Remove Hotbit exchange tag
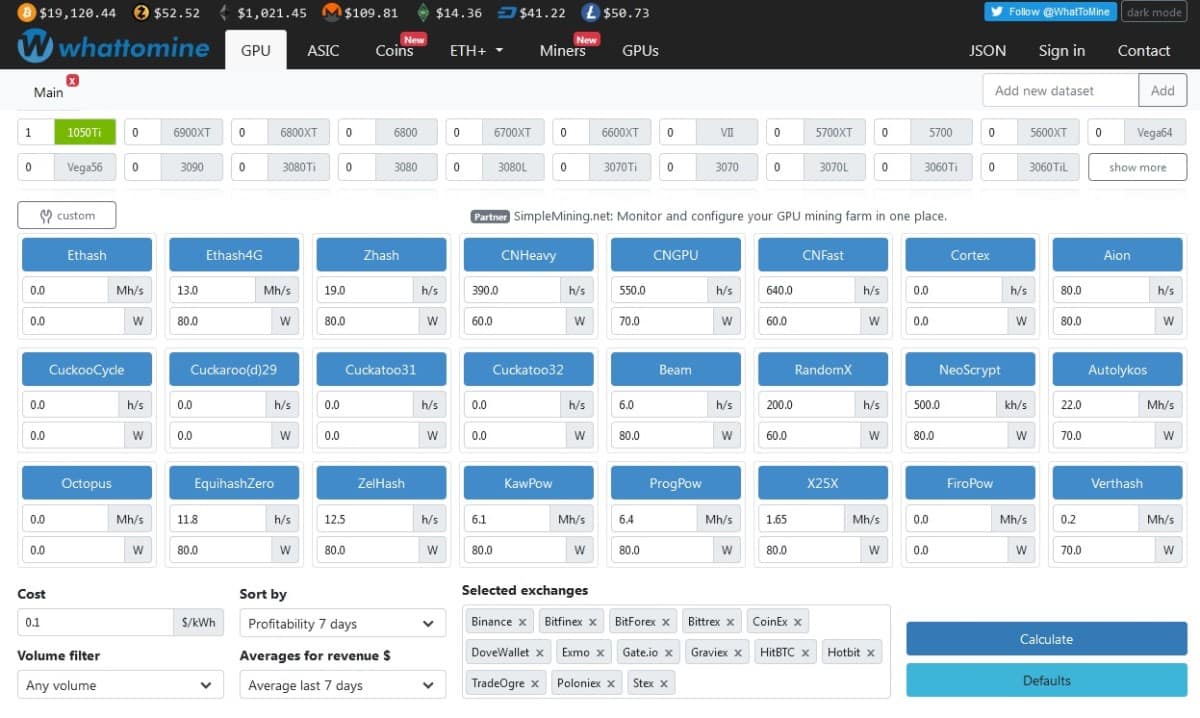The image size is (1200, 718). point(871,653)
